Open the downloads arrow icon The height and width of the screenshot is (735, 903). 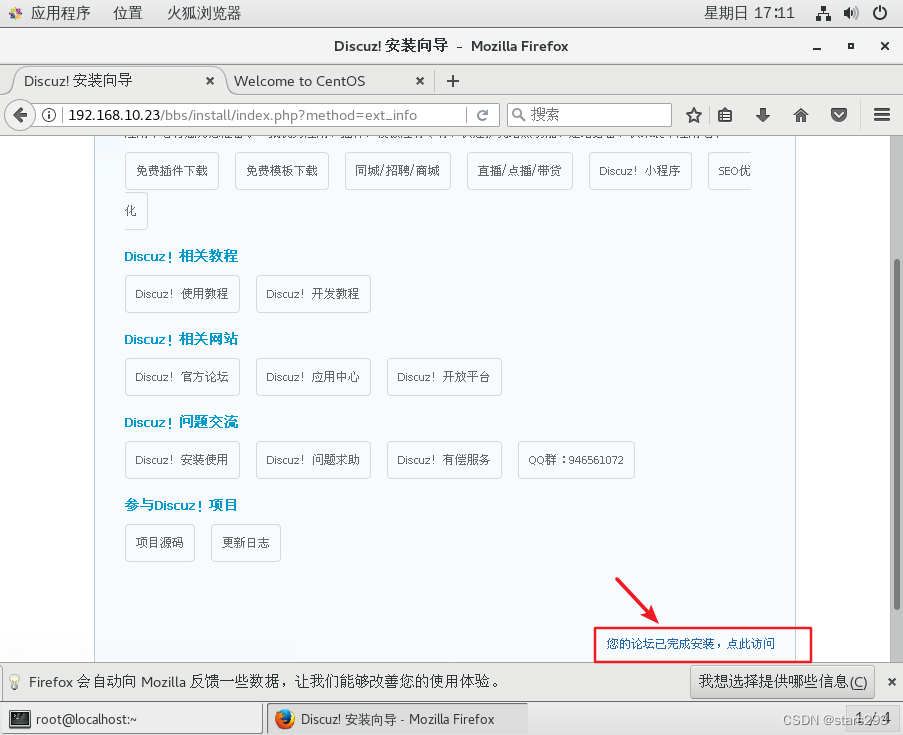pyautogui.click(x=762, y=115)
